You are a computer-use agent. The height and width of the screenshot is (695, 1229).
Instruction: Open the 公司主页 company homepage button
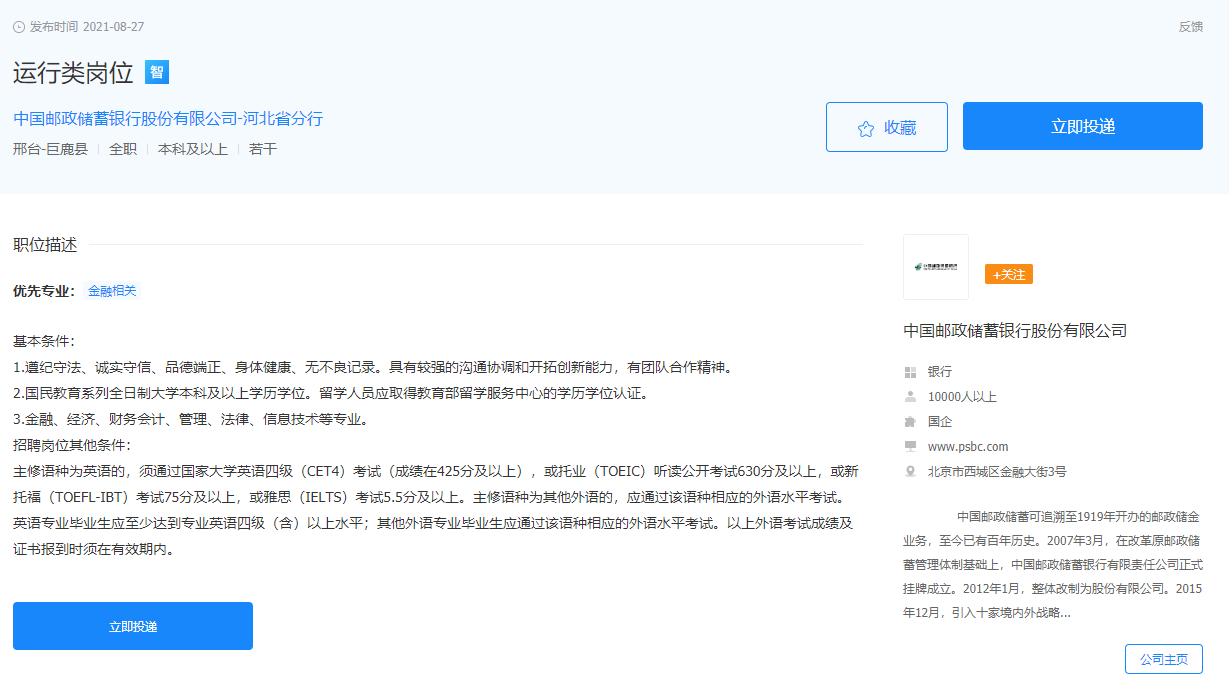(1164, 659)
